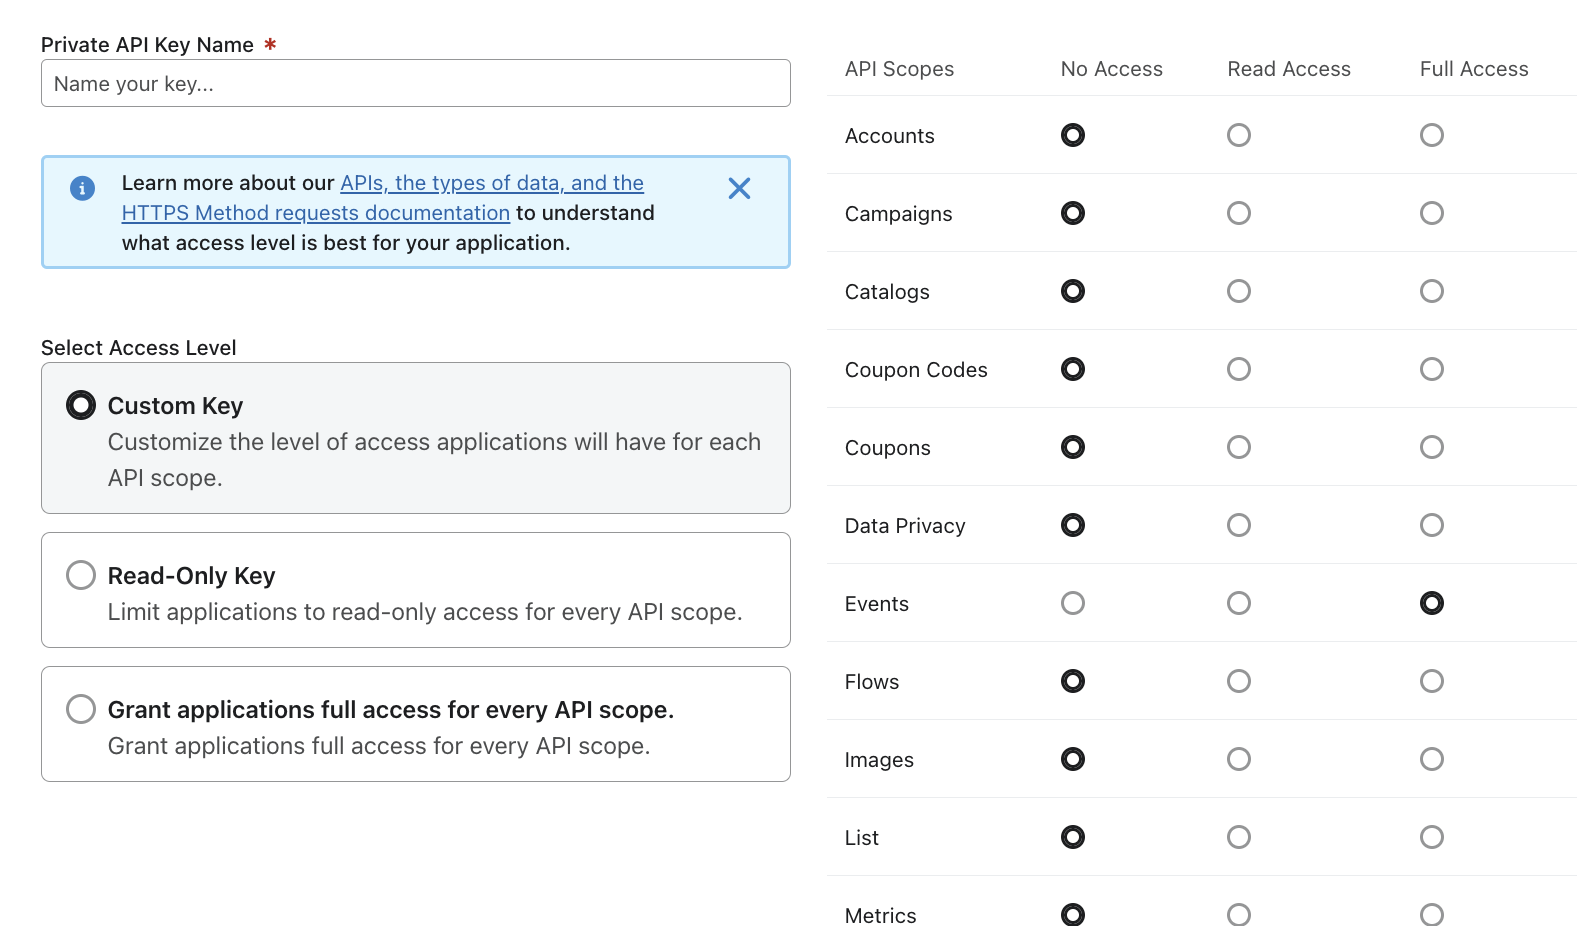Set Coupon Codes scope to No Access

(1073, 369)
